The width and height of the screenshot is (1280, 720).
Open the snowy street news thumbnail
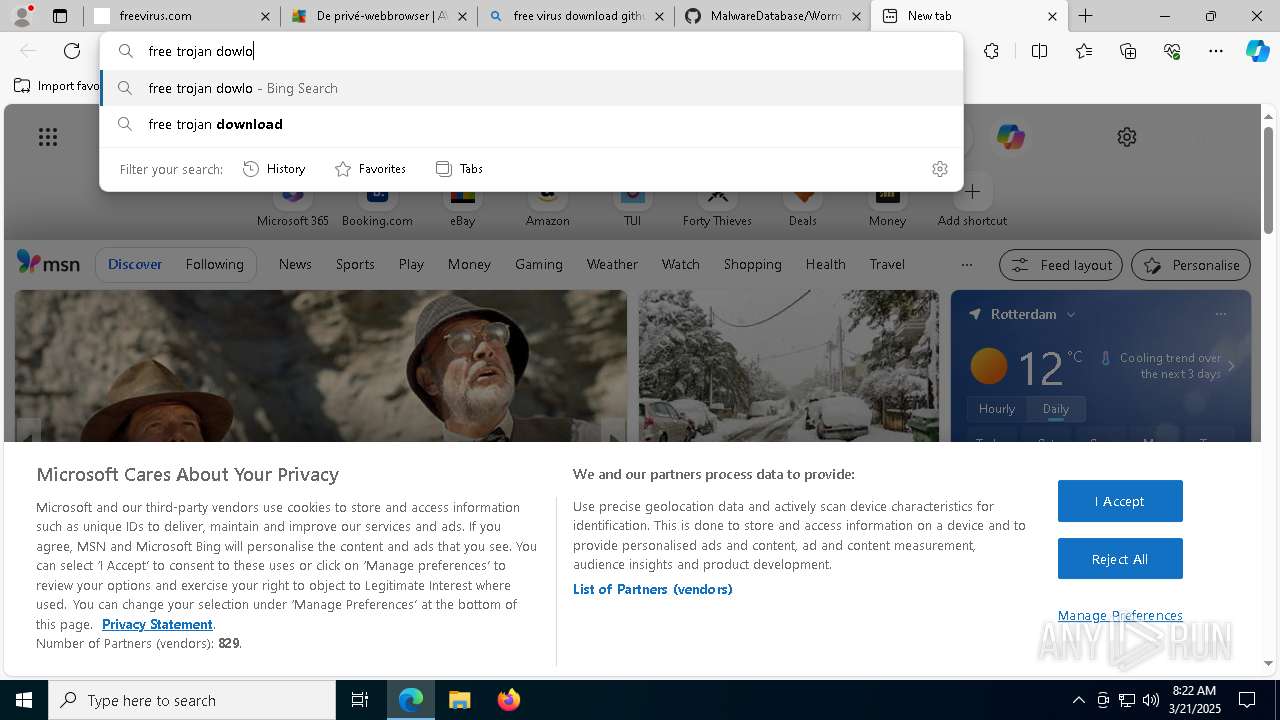click(x=789, y=366)
